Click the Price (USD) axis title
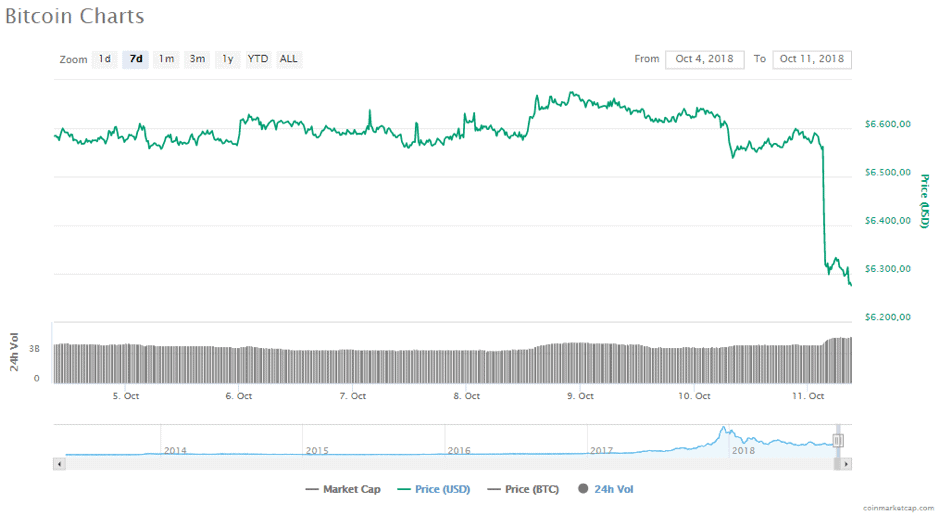Image resolution: width=940 pixels, height=517 pixels. pos(924,201)
